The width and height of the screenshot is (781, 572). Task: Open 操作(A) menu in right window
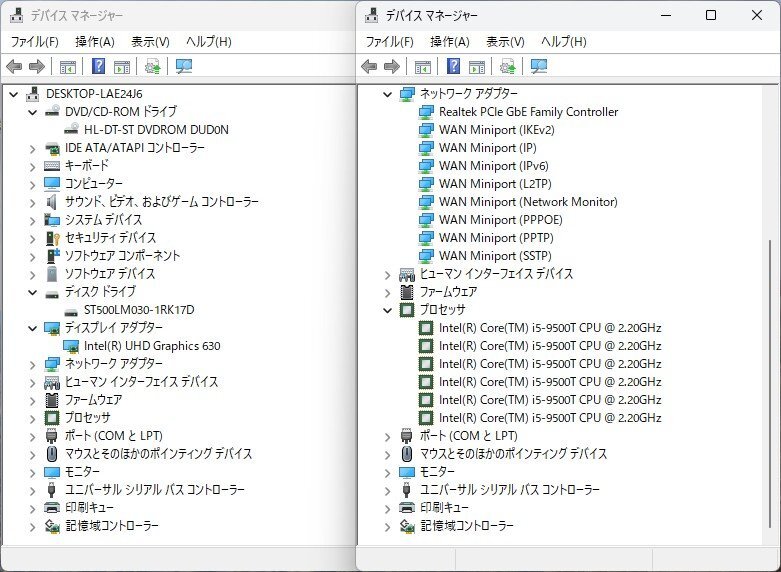(450, 42)
